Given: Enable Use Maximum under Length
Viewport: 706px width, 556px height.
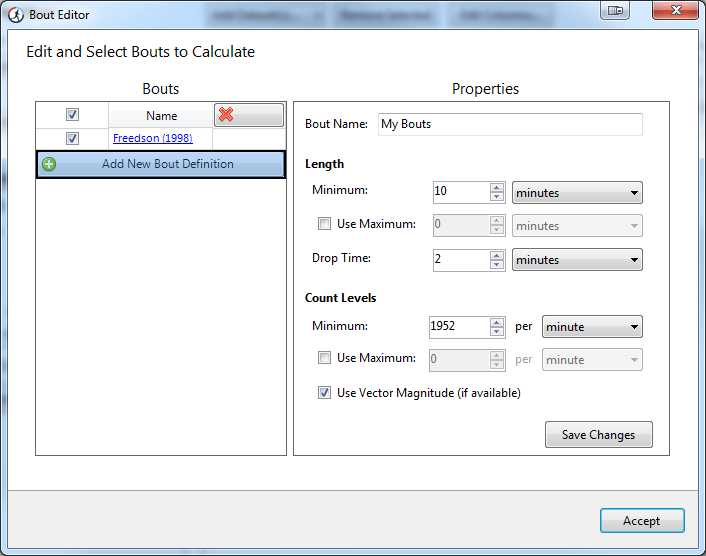Looking at the screenshot, I should (324, 224).
